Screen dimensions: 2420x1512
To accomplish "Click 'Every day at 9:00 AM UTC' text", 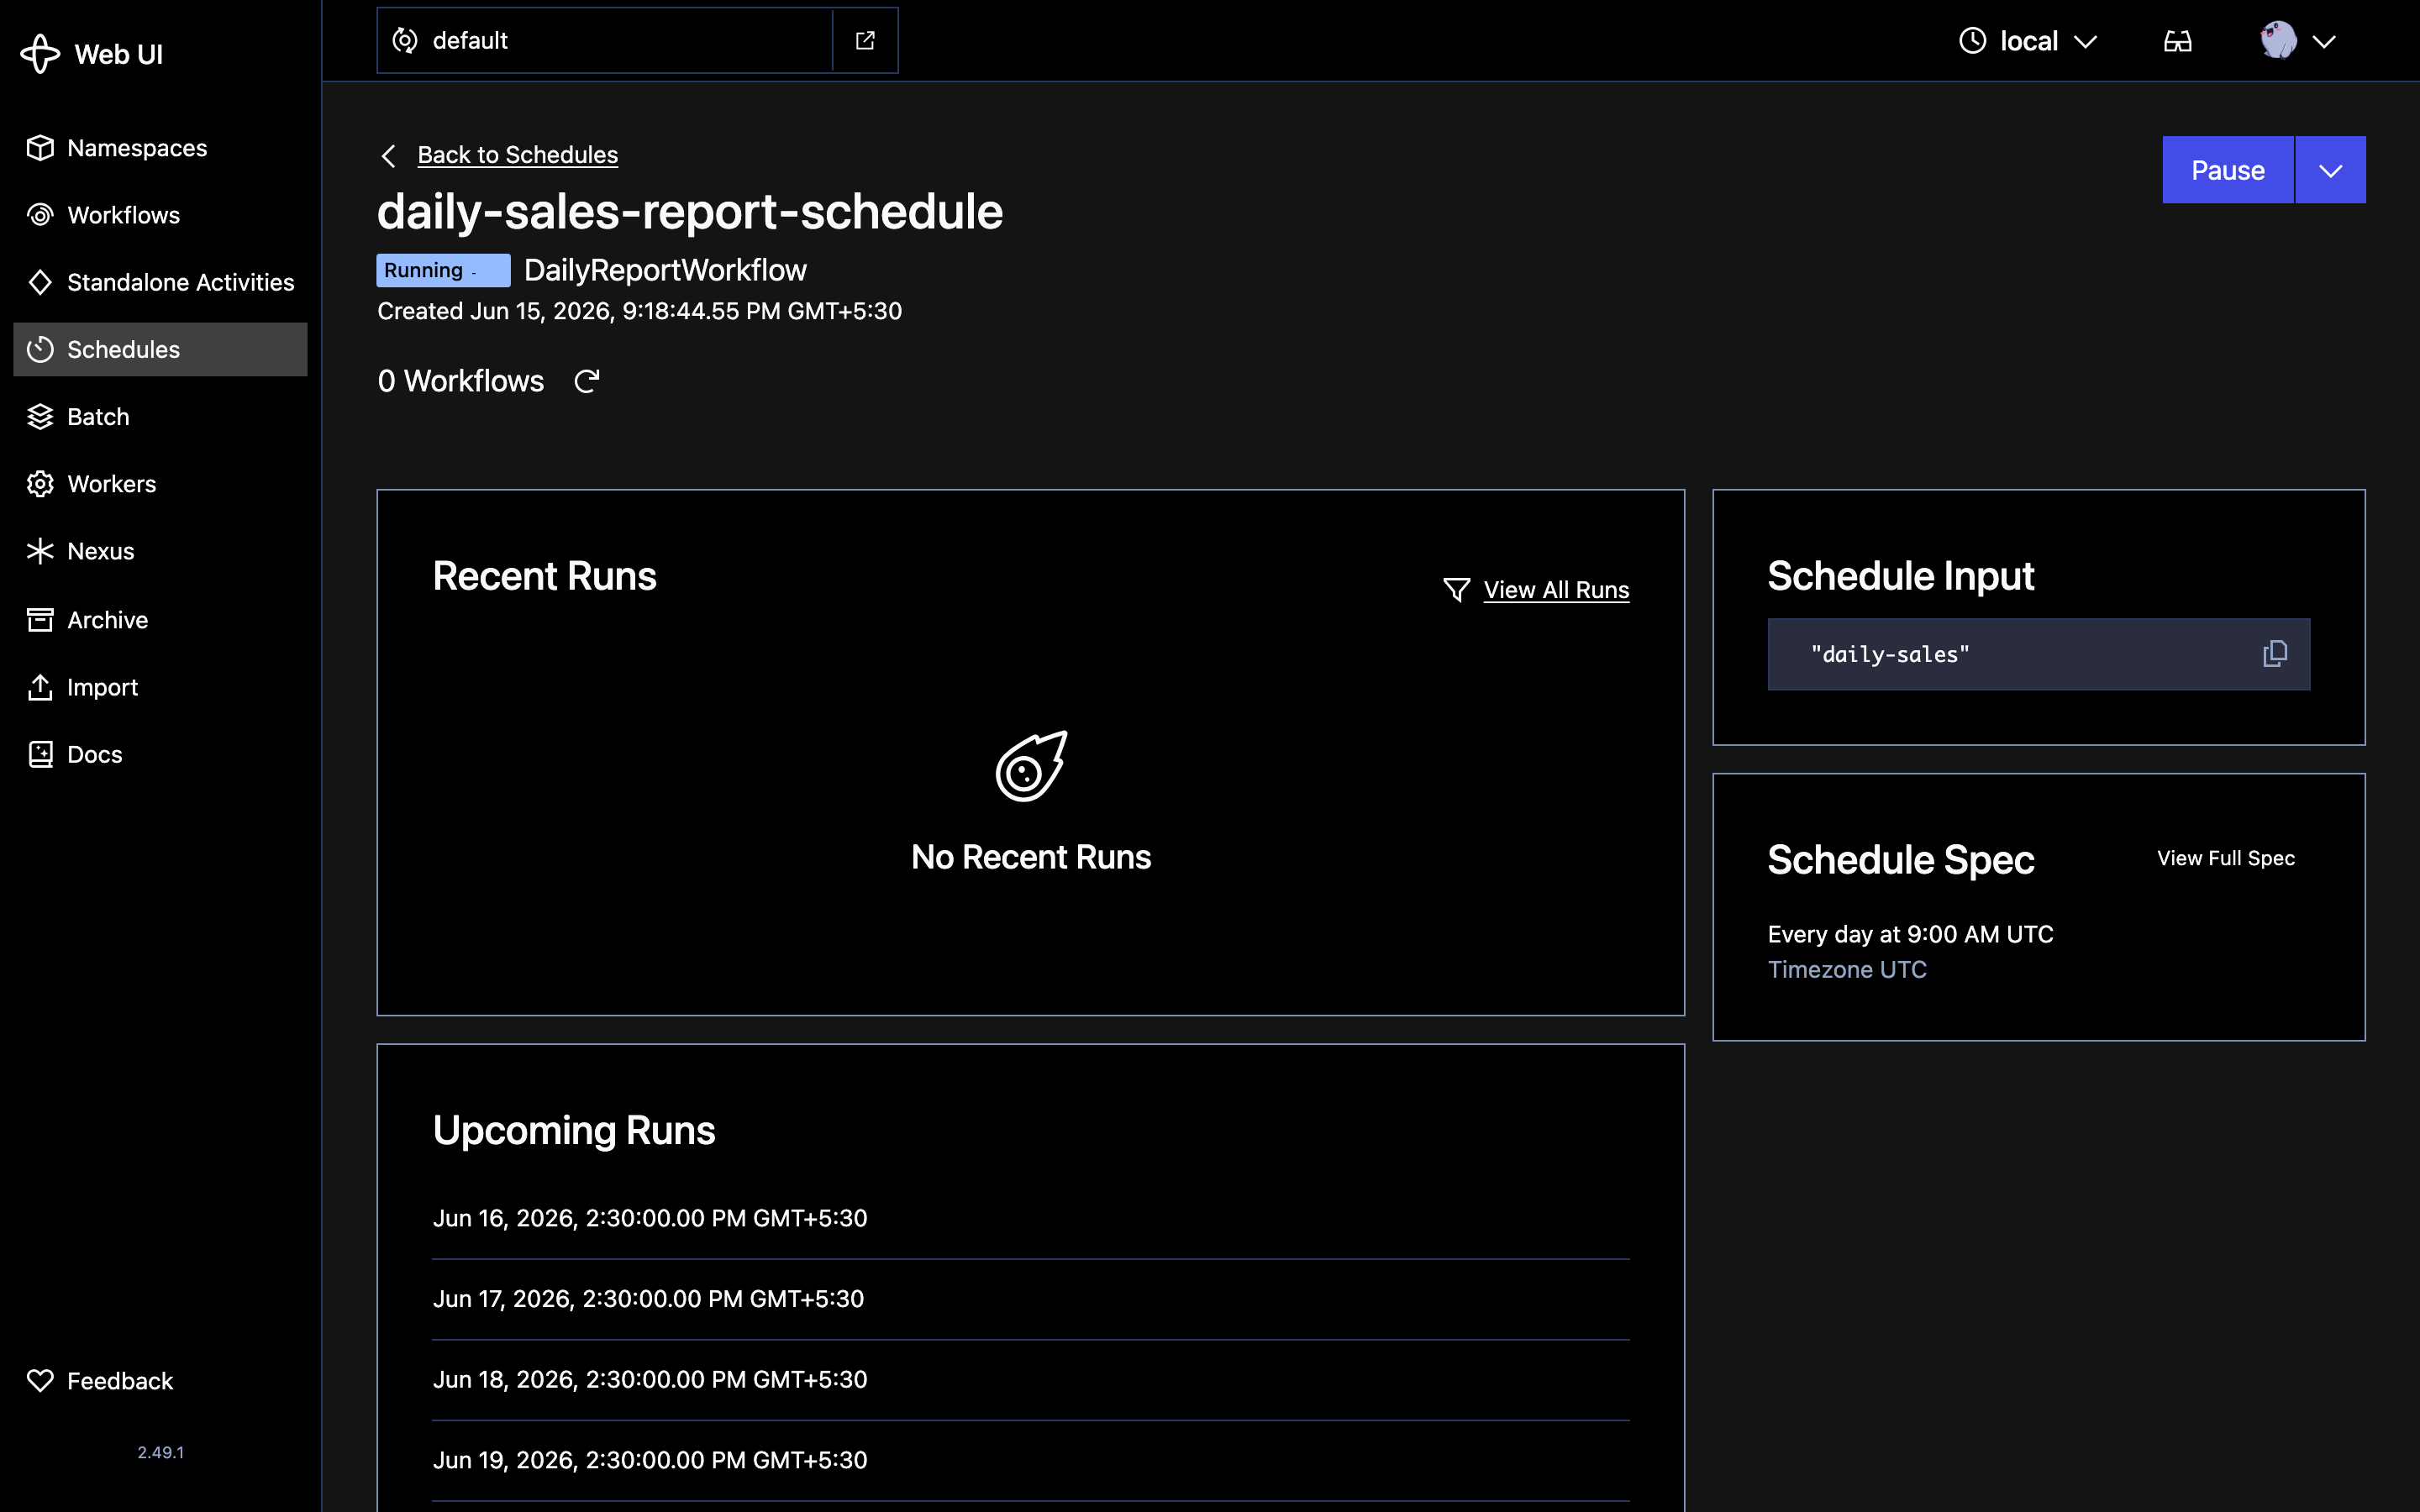I will coord(1910,934).
